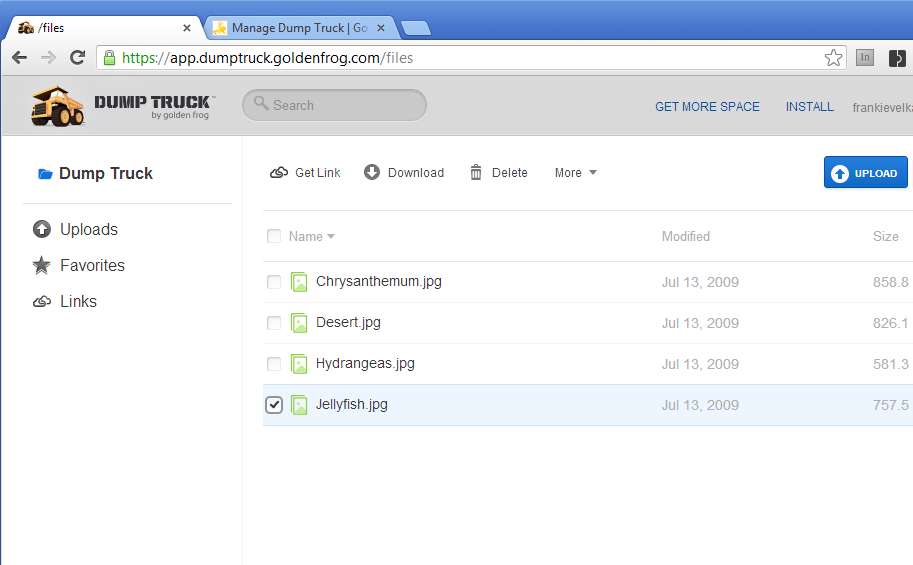Viewport: 913px width, 565px height.
Task: Click the Jul 13, 2009 date for Desert.jpg
Action: (x=700, y=323)
